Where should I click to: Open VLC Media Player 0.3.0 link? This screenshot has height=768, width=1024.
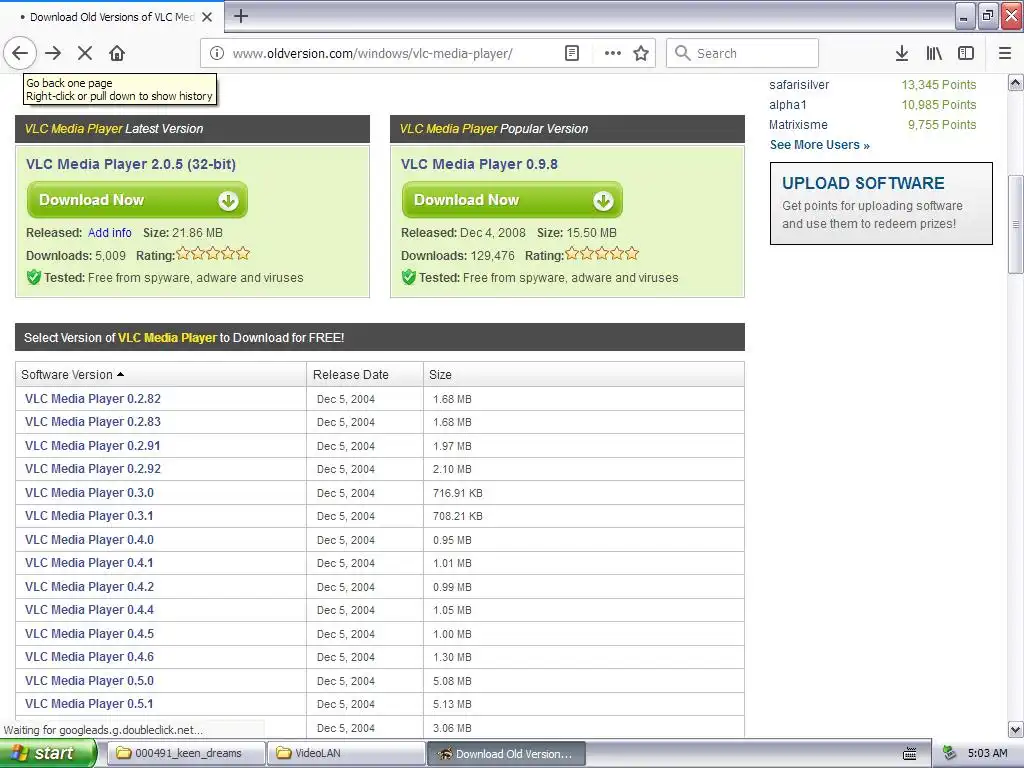click(x=89, y=492)
